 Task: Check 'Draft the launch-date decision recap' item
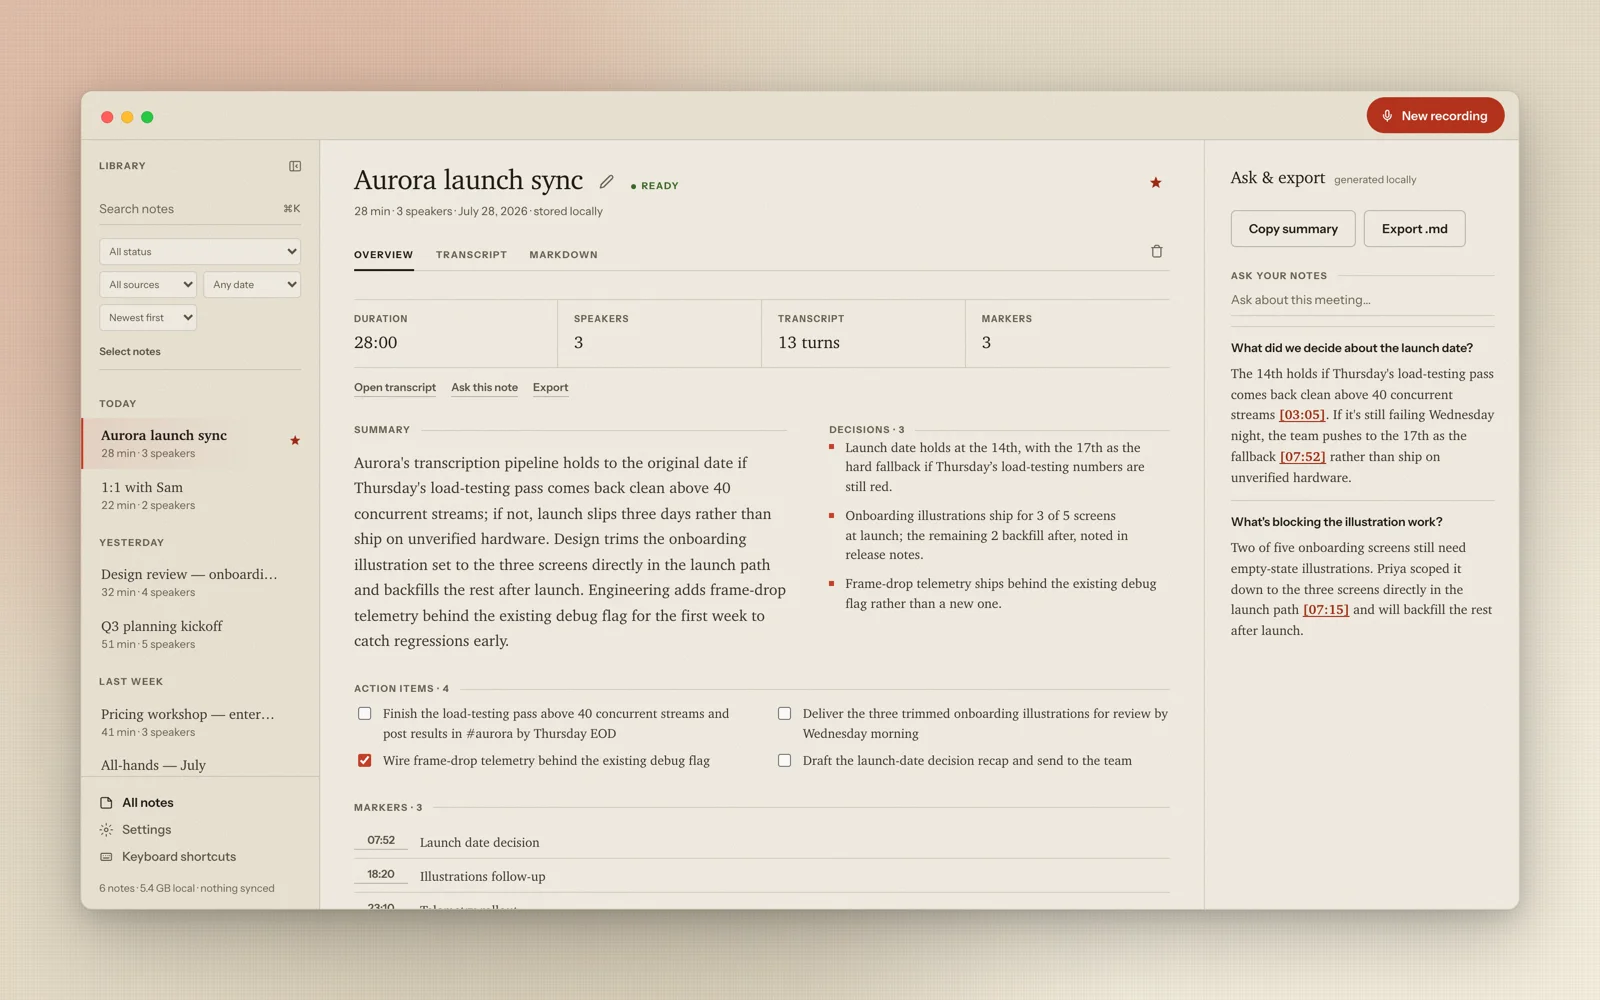(785, 760)
